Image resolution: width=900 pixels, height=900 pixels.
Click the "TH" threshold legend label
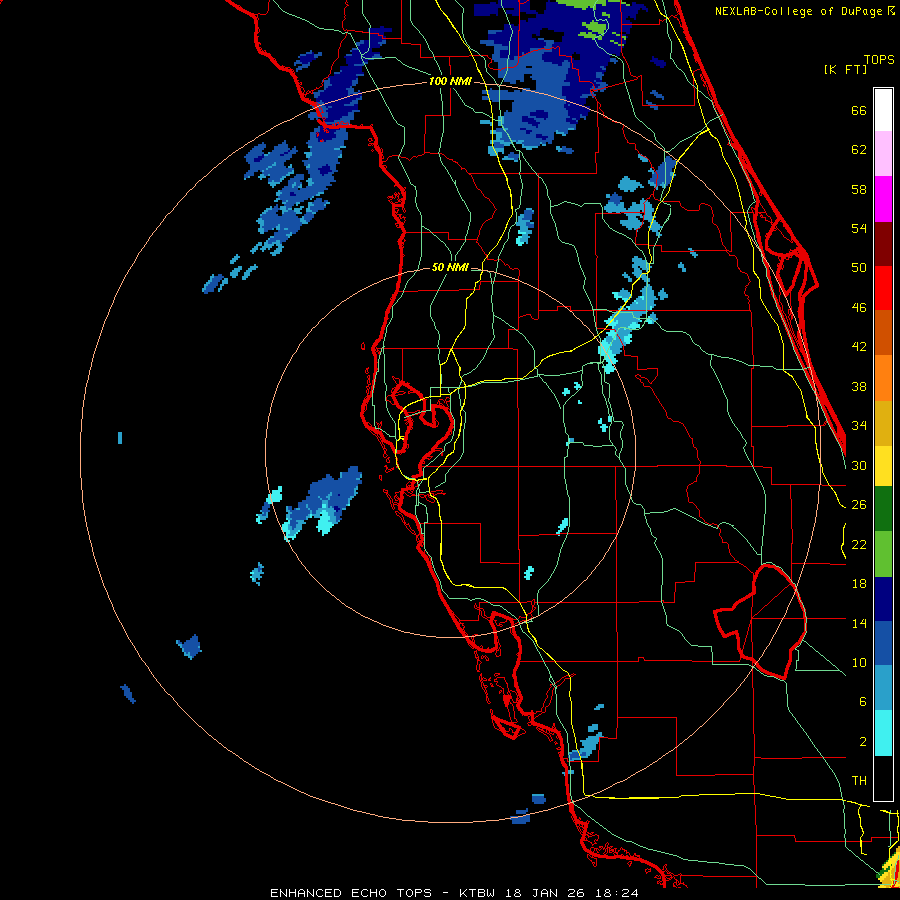(859, 781)
